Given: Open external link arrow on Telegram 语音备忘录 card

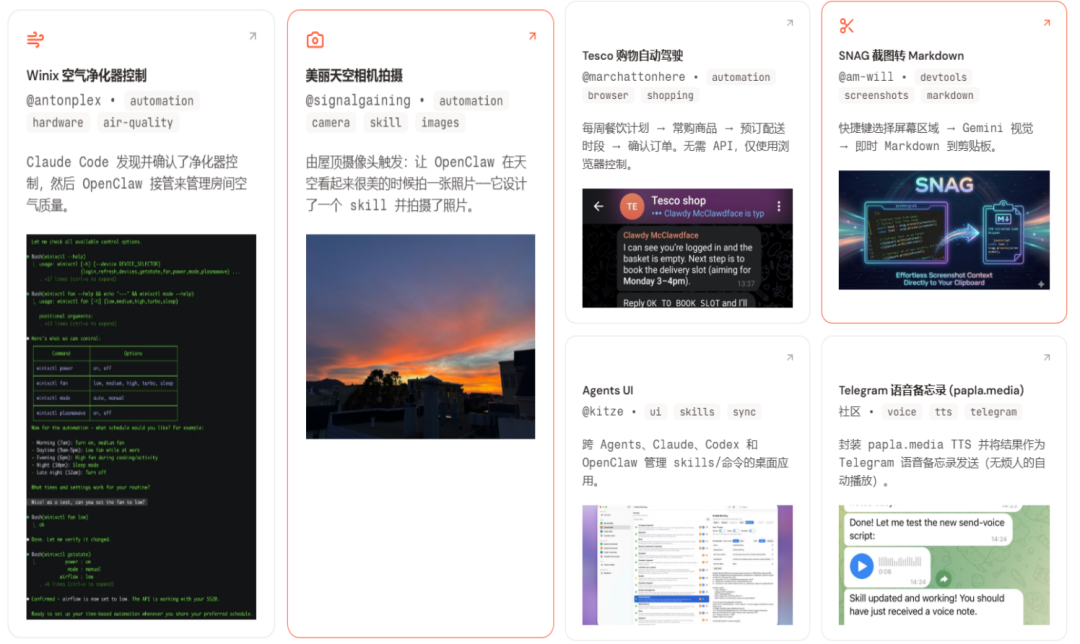Looking at the screenshot, I should [1046, 357].
